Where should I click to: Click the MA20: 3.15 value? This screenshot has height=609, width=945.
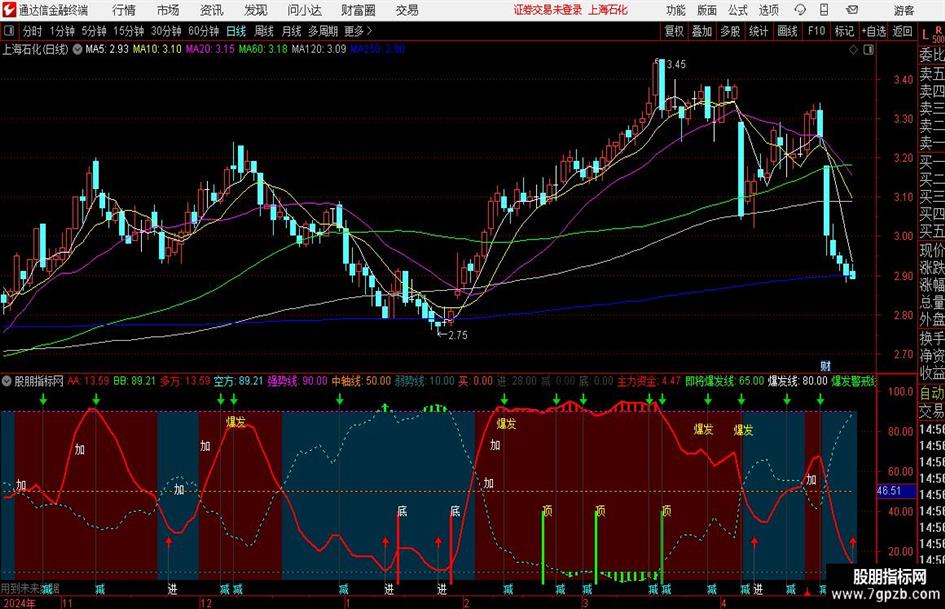tap(210, 49)
